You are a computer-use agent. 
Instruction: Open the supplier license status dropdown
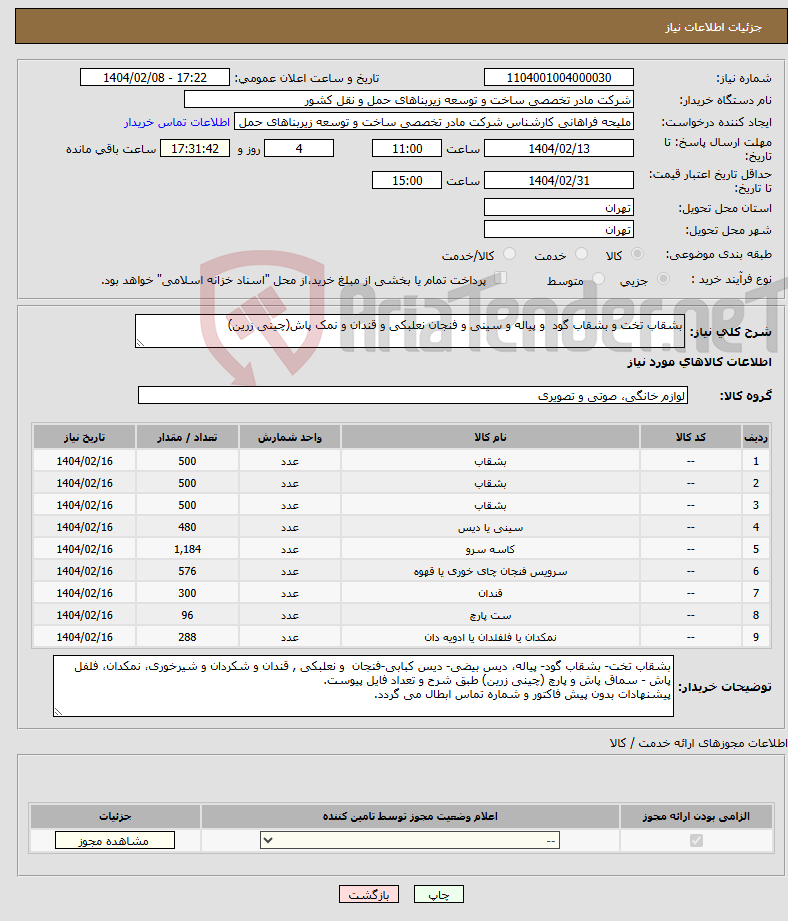tap(410, 841)
